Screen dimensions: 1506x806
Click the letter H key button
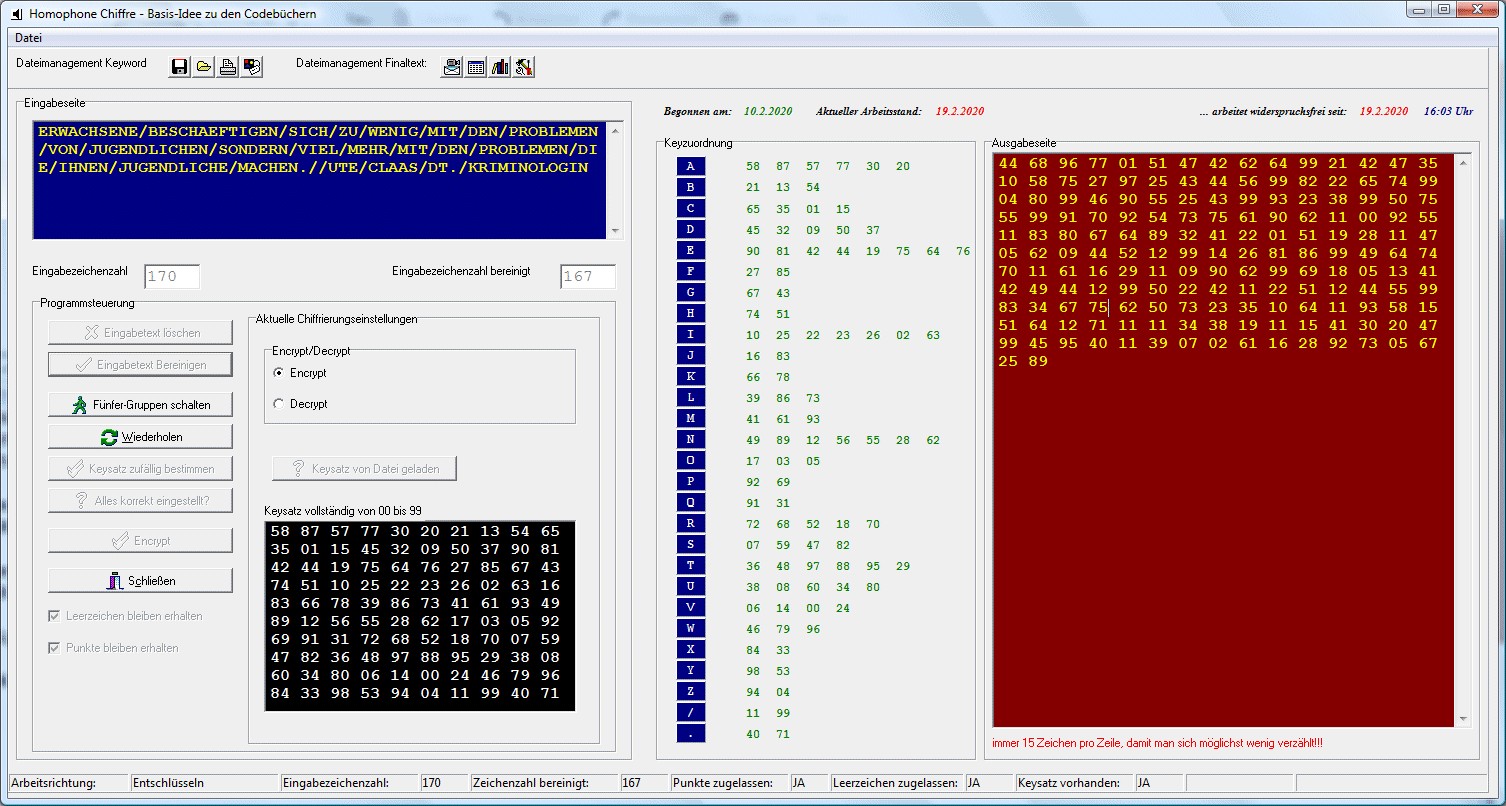coord(690,313)
